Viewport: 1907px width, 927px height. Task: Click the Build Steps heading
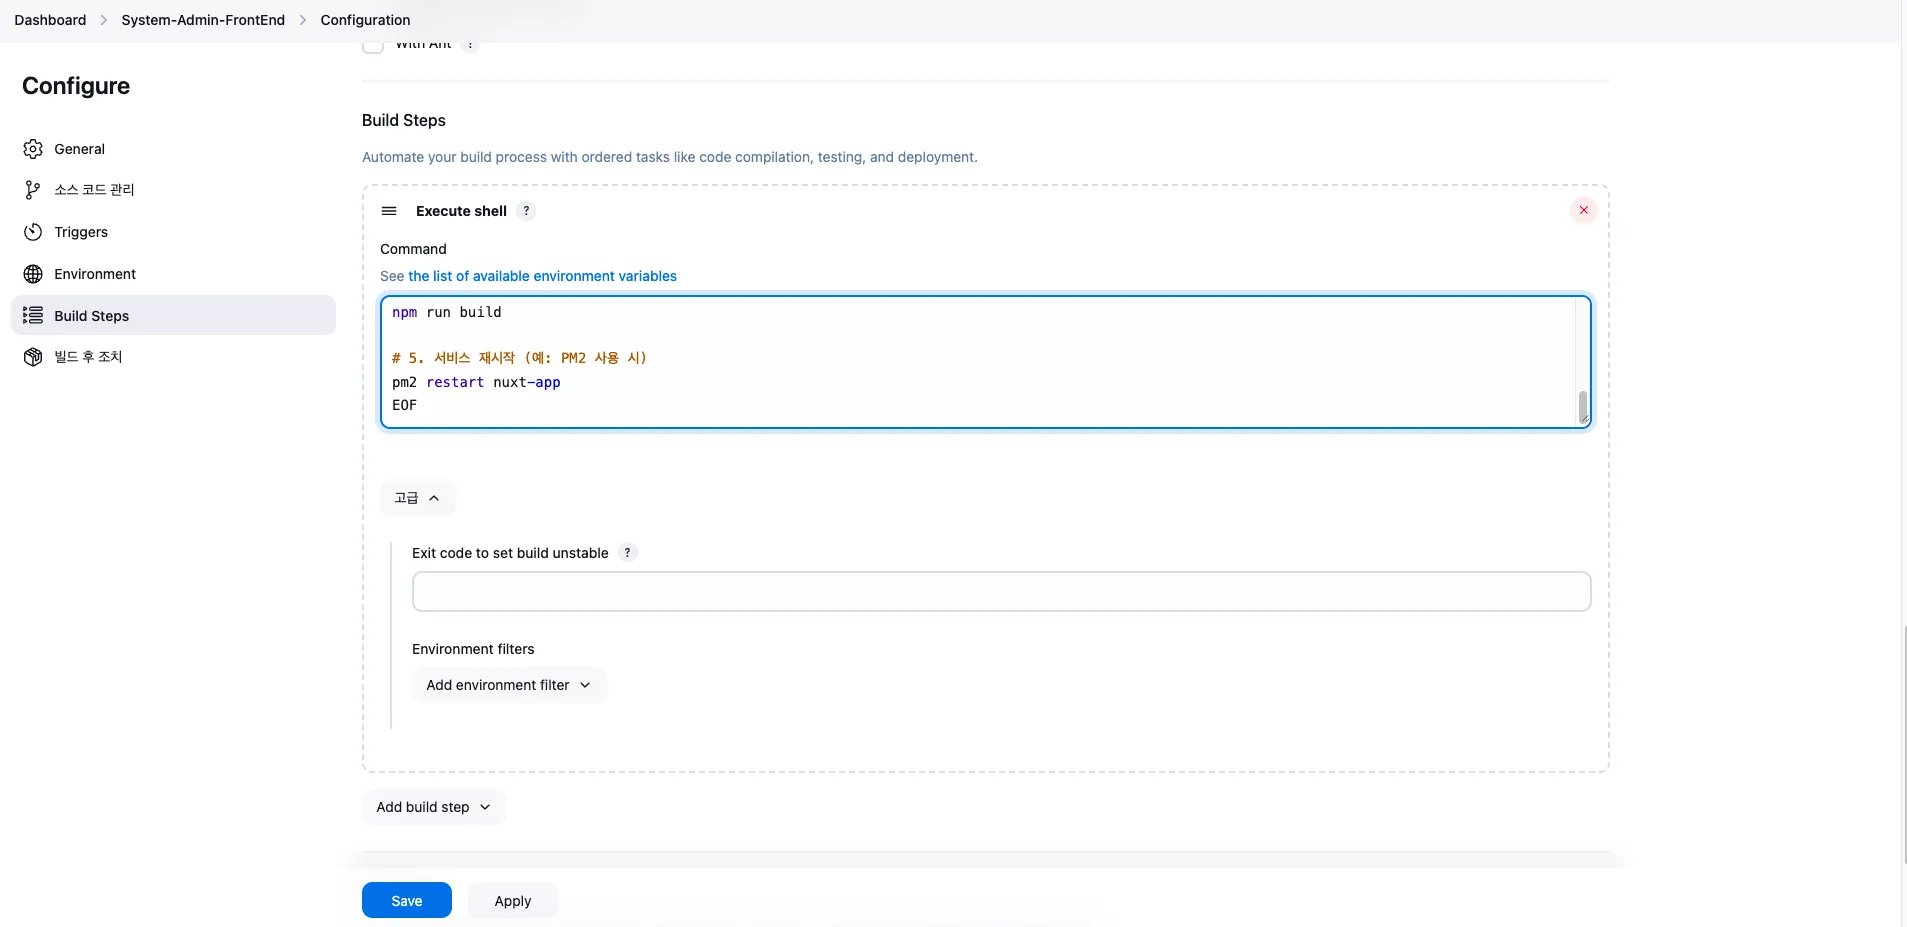[404, 120]
